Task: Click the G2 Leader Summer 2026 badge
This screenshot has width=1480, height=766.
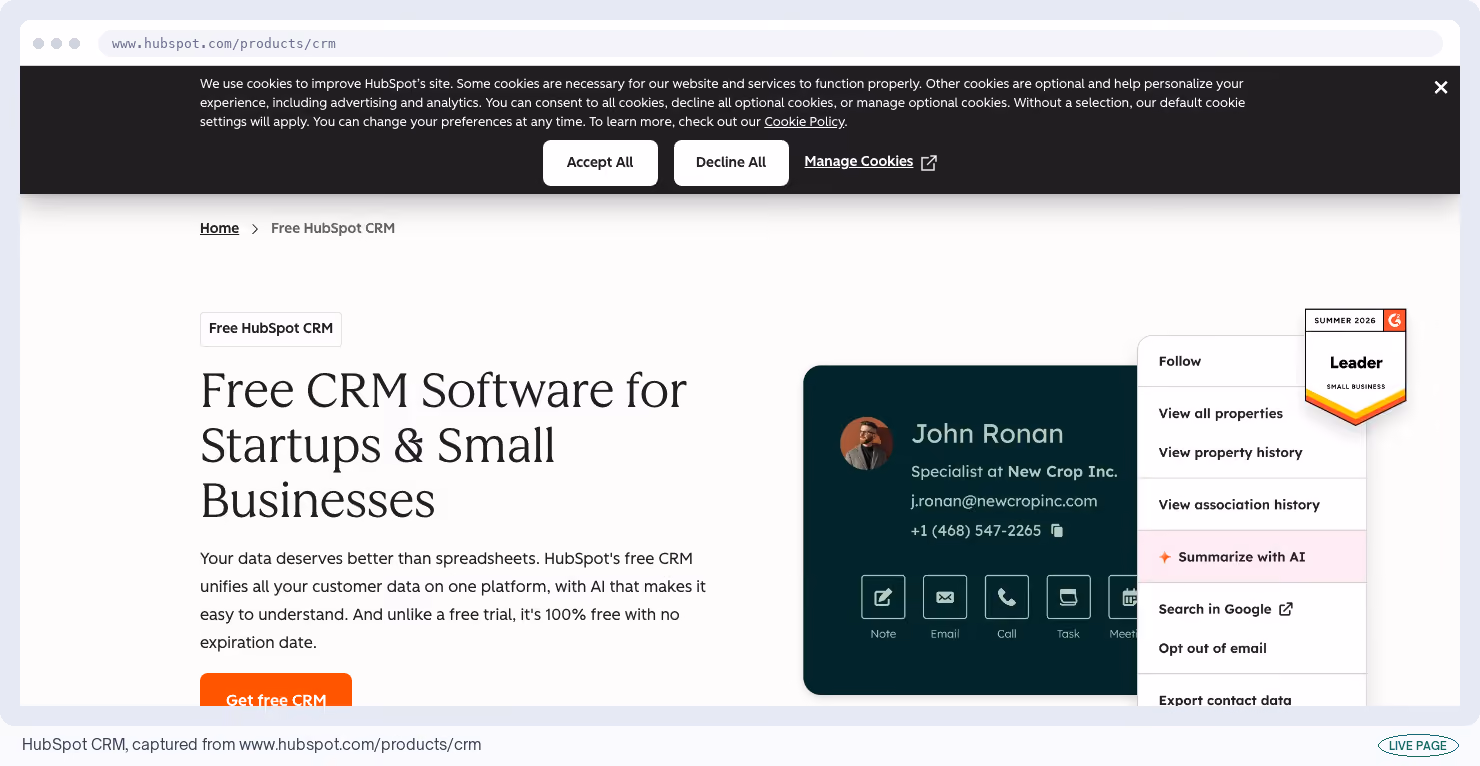Action: [x=1356, y=366]
